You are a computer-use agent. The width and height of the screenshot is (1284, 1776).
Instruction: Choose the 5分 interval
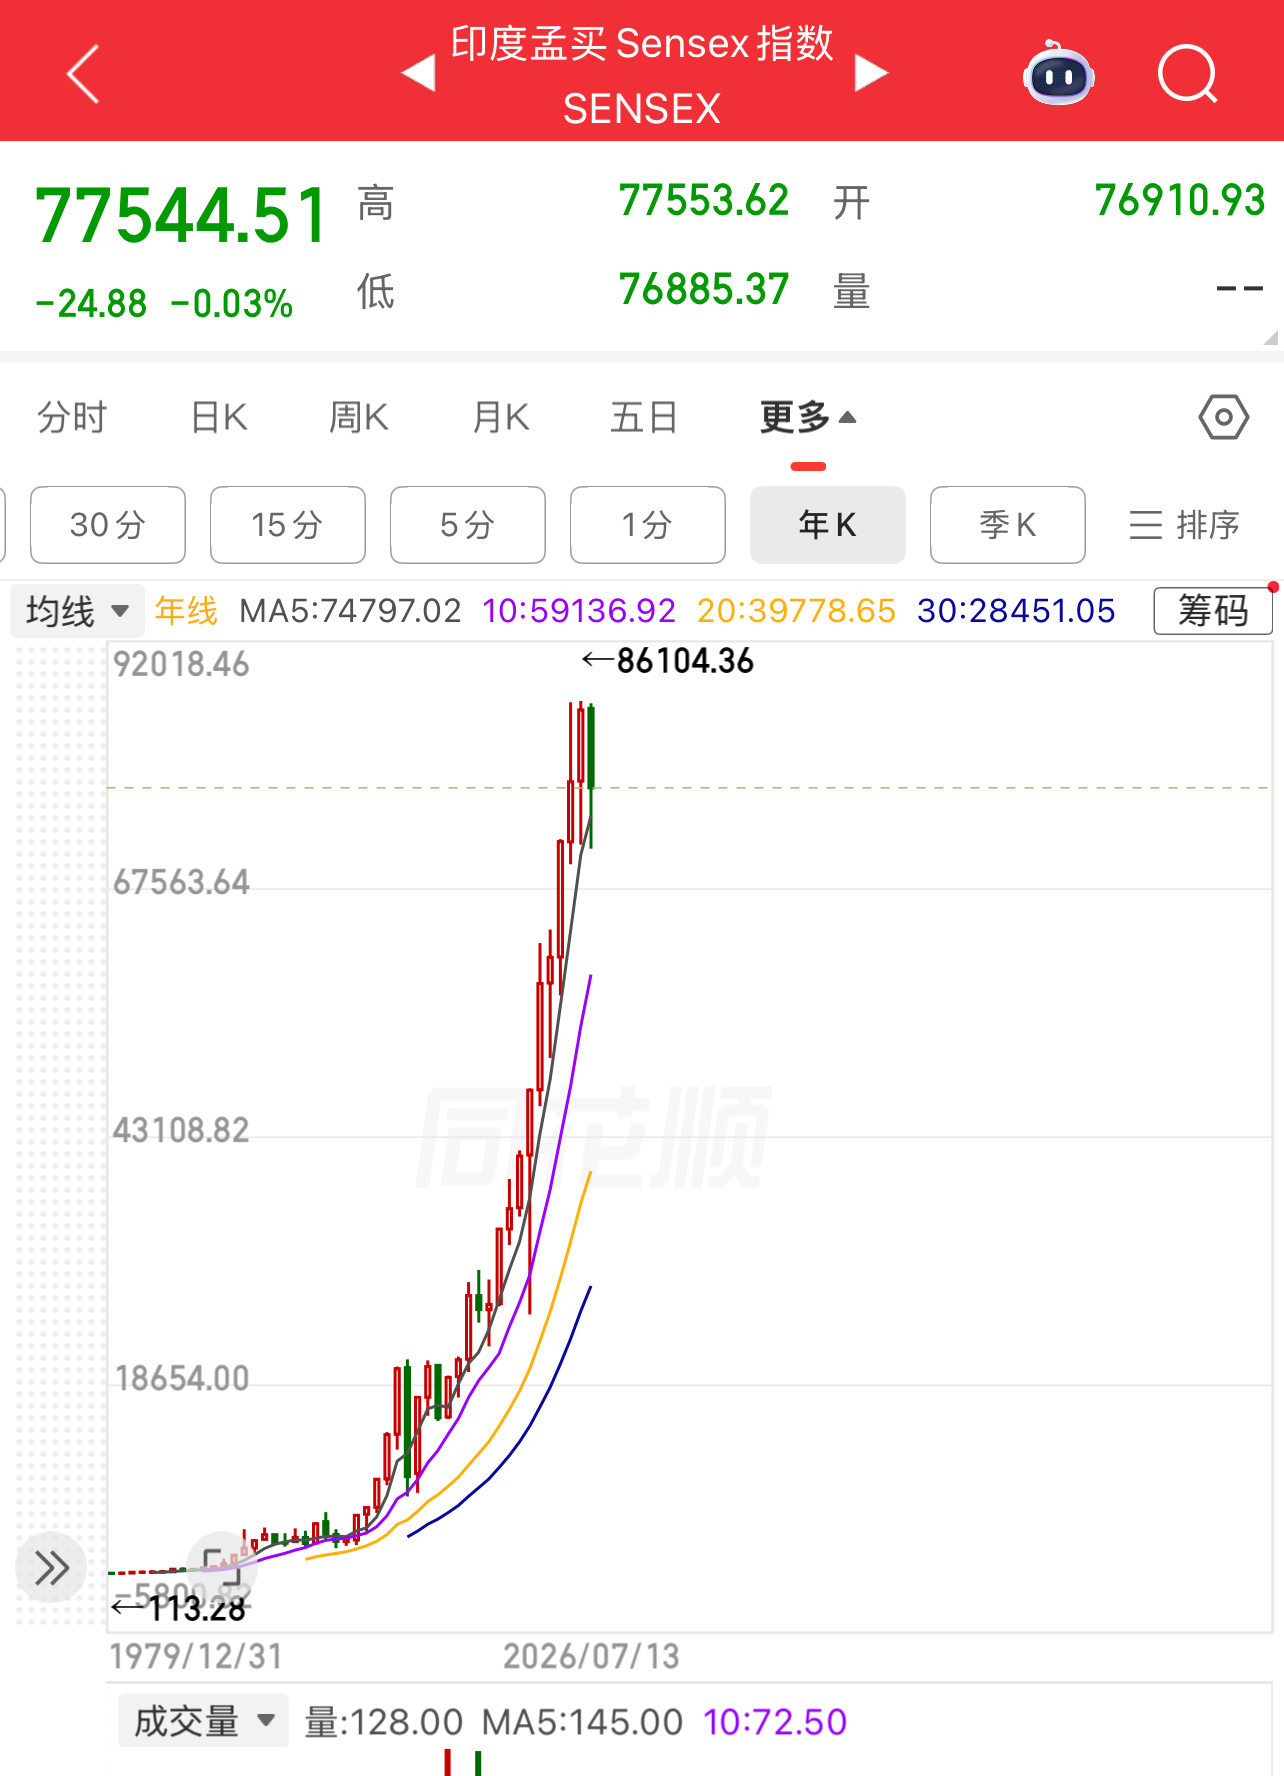[468, 525]
